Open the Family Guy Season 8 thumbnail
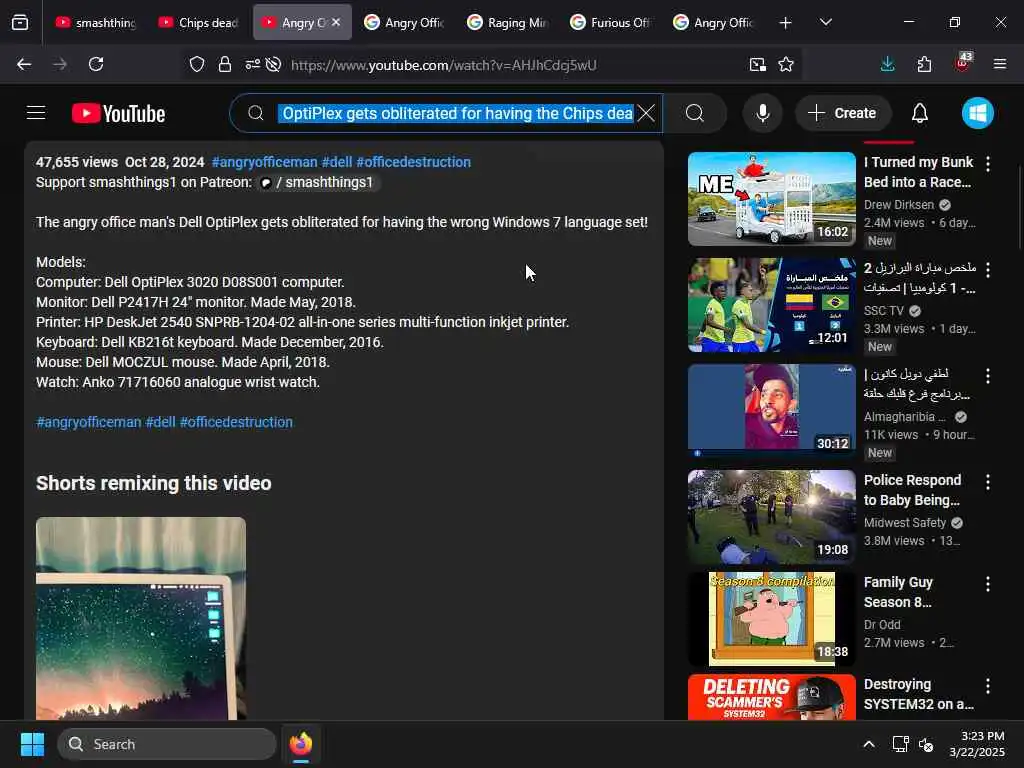Viewport: 1024px width, 768px height. pos(771,619)
